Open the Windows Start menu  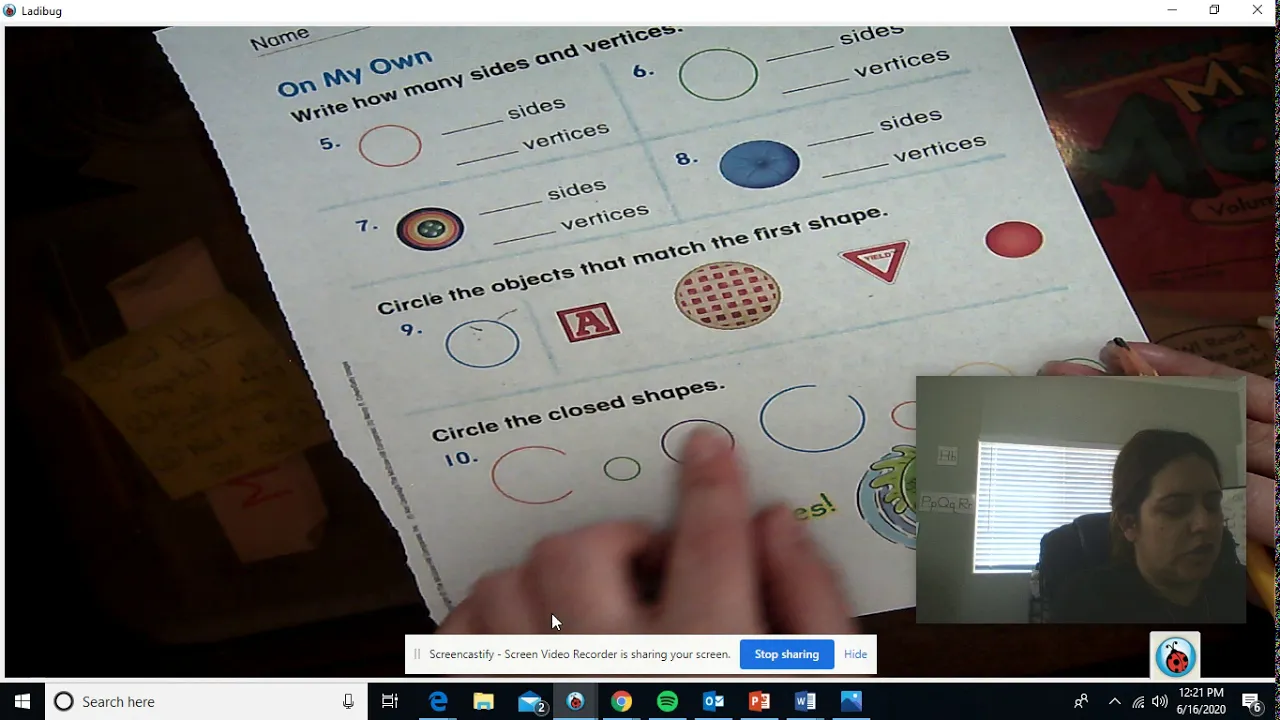(22, 701)
